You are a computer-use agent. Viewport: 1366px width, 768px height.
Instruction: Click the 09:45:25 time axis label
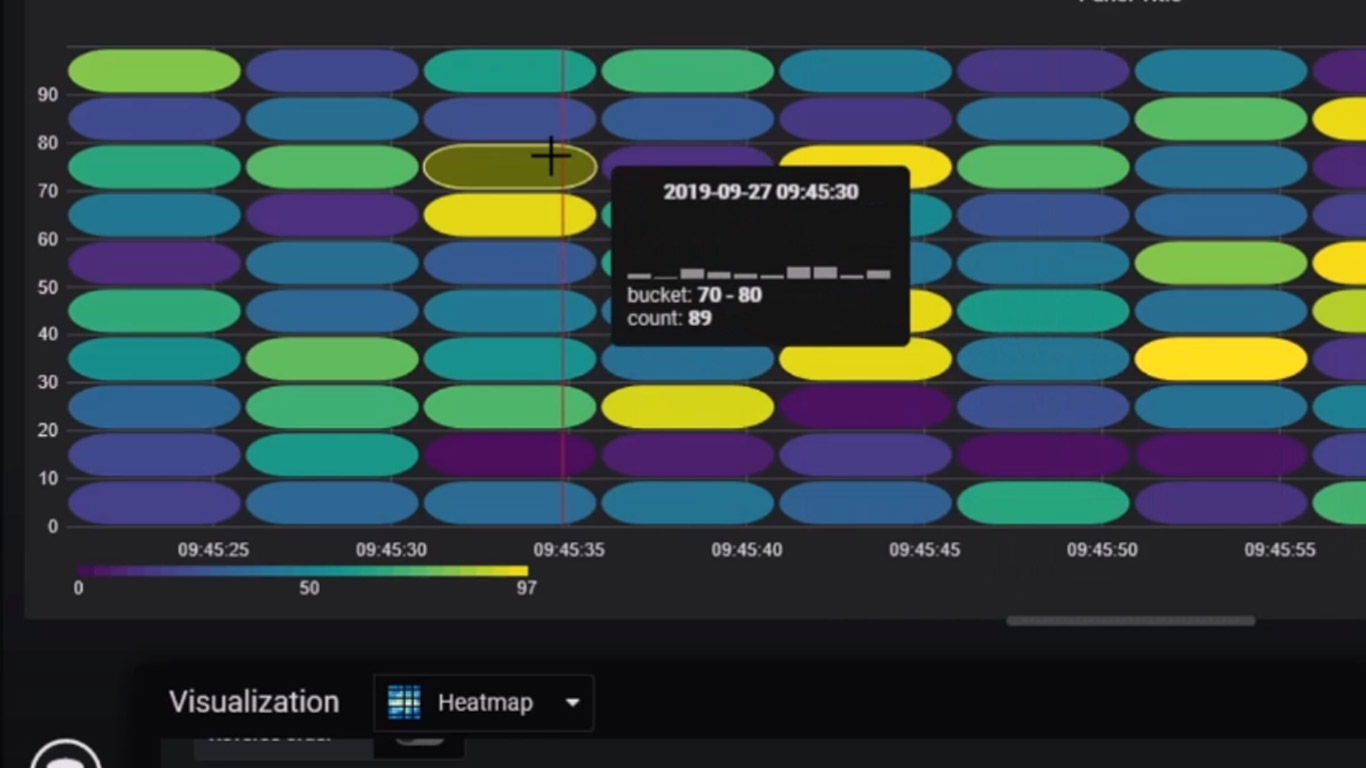pos(214,550)
